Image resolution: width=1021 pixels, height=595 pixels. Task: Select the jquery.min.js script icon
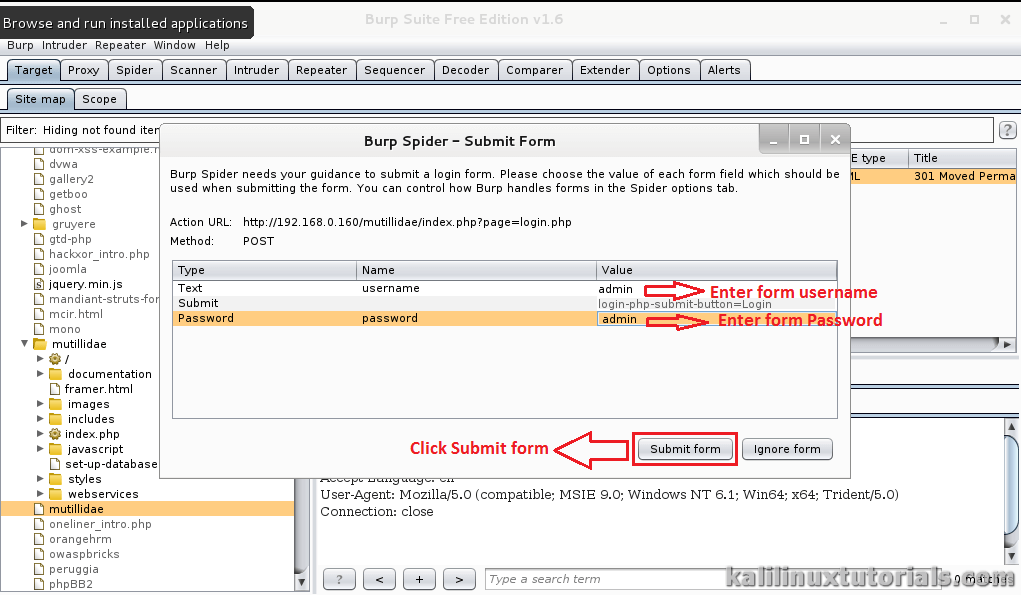click(38, 284)
